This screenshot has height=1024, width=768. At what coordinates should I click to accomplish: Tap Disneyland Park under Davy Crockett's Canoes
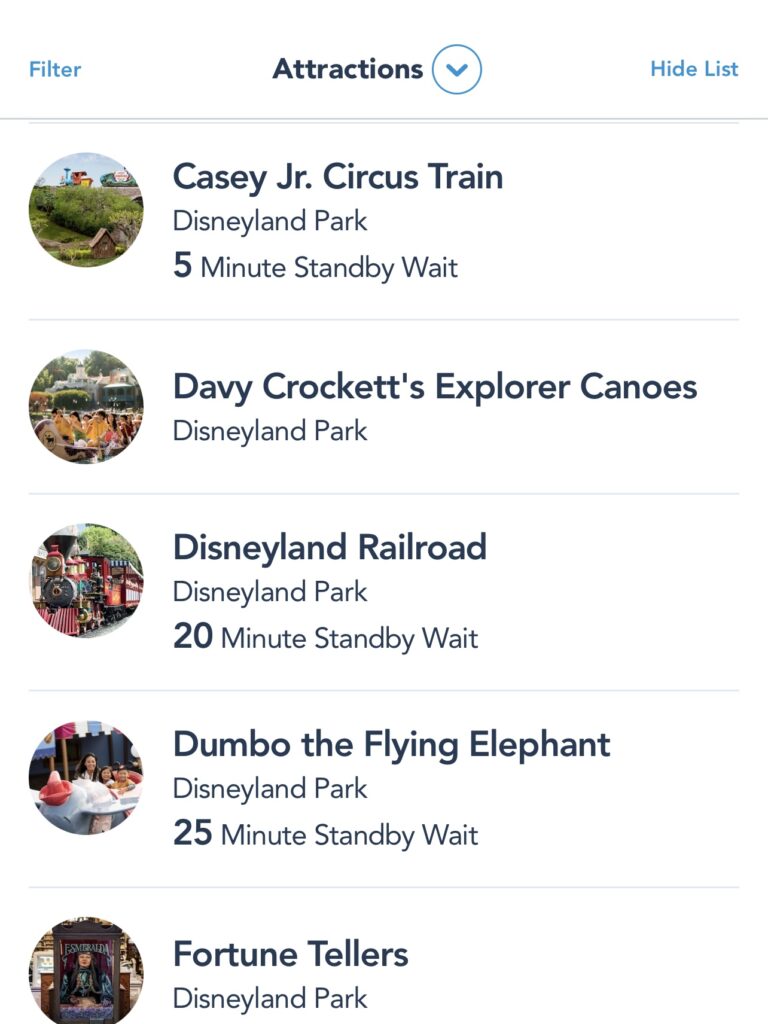(x=270, y=432)
